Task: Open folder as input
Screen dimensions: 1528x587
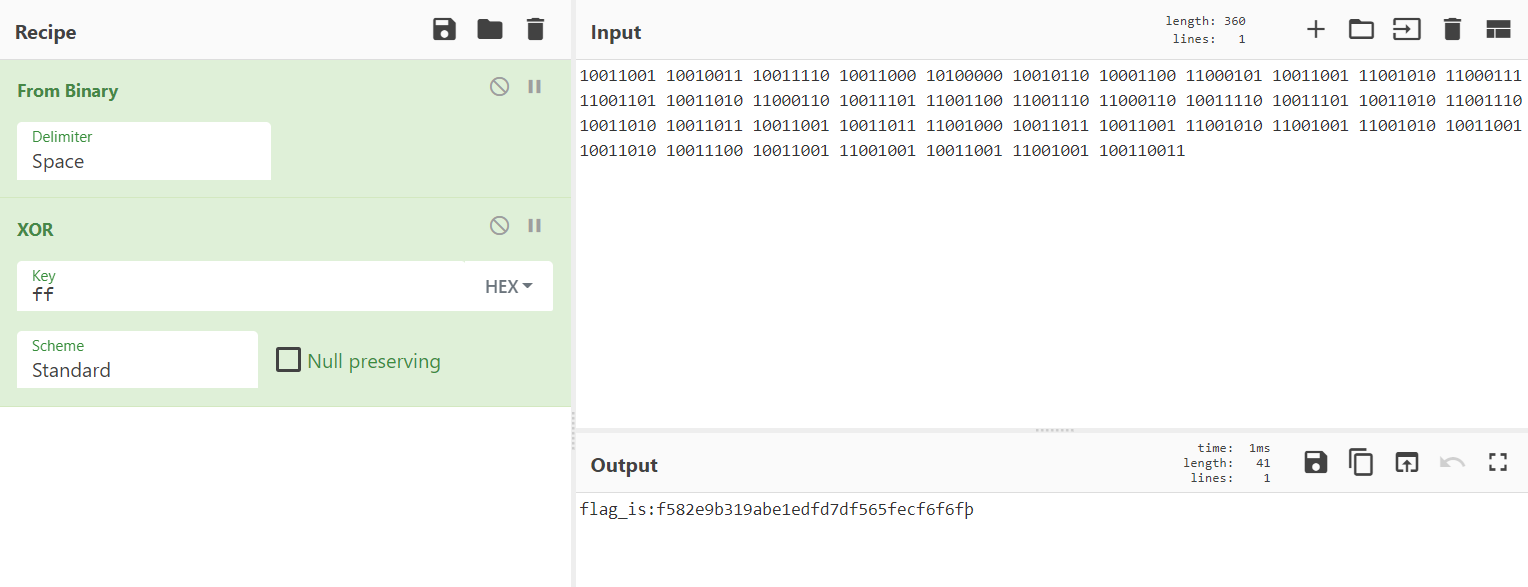Action: (x=1361, y=30)
